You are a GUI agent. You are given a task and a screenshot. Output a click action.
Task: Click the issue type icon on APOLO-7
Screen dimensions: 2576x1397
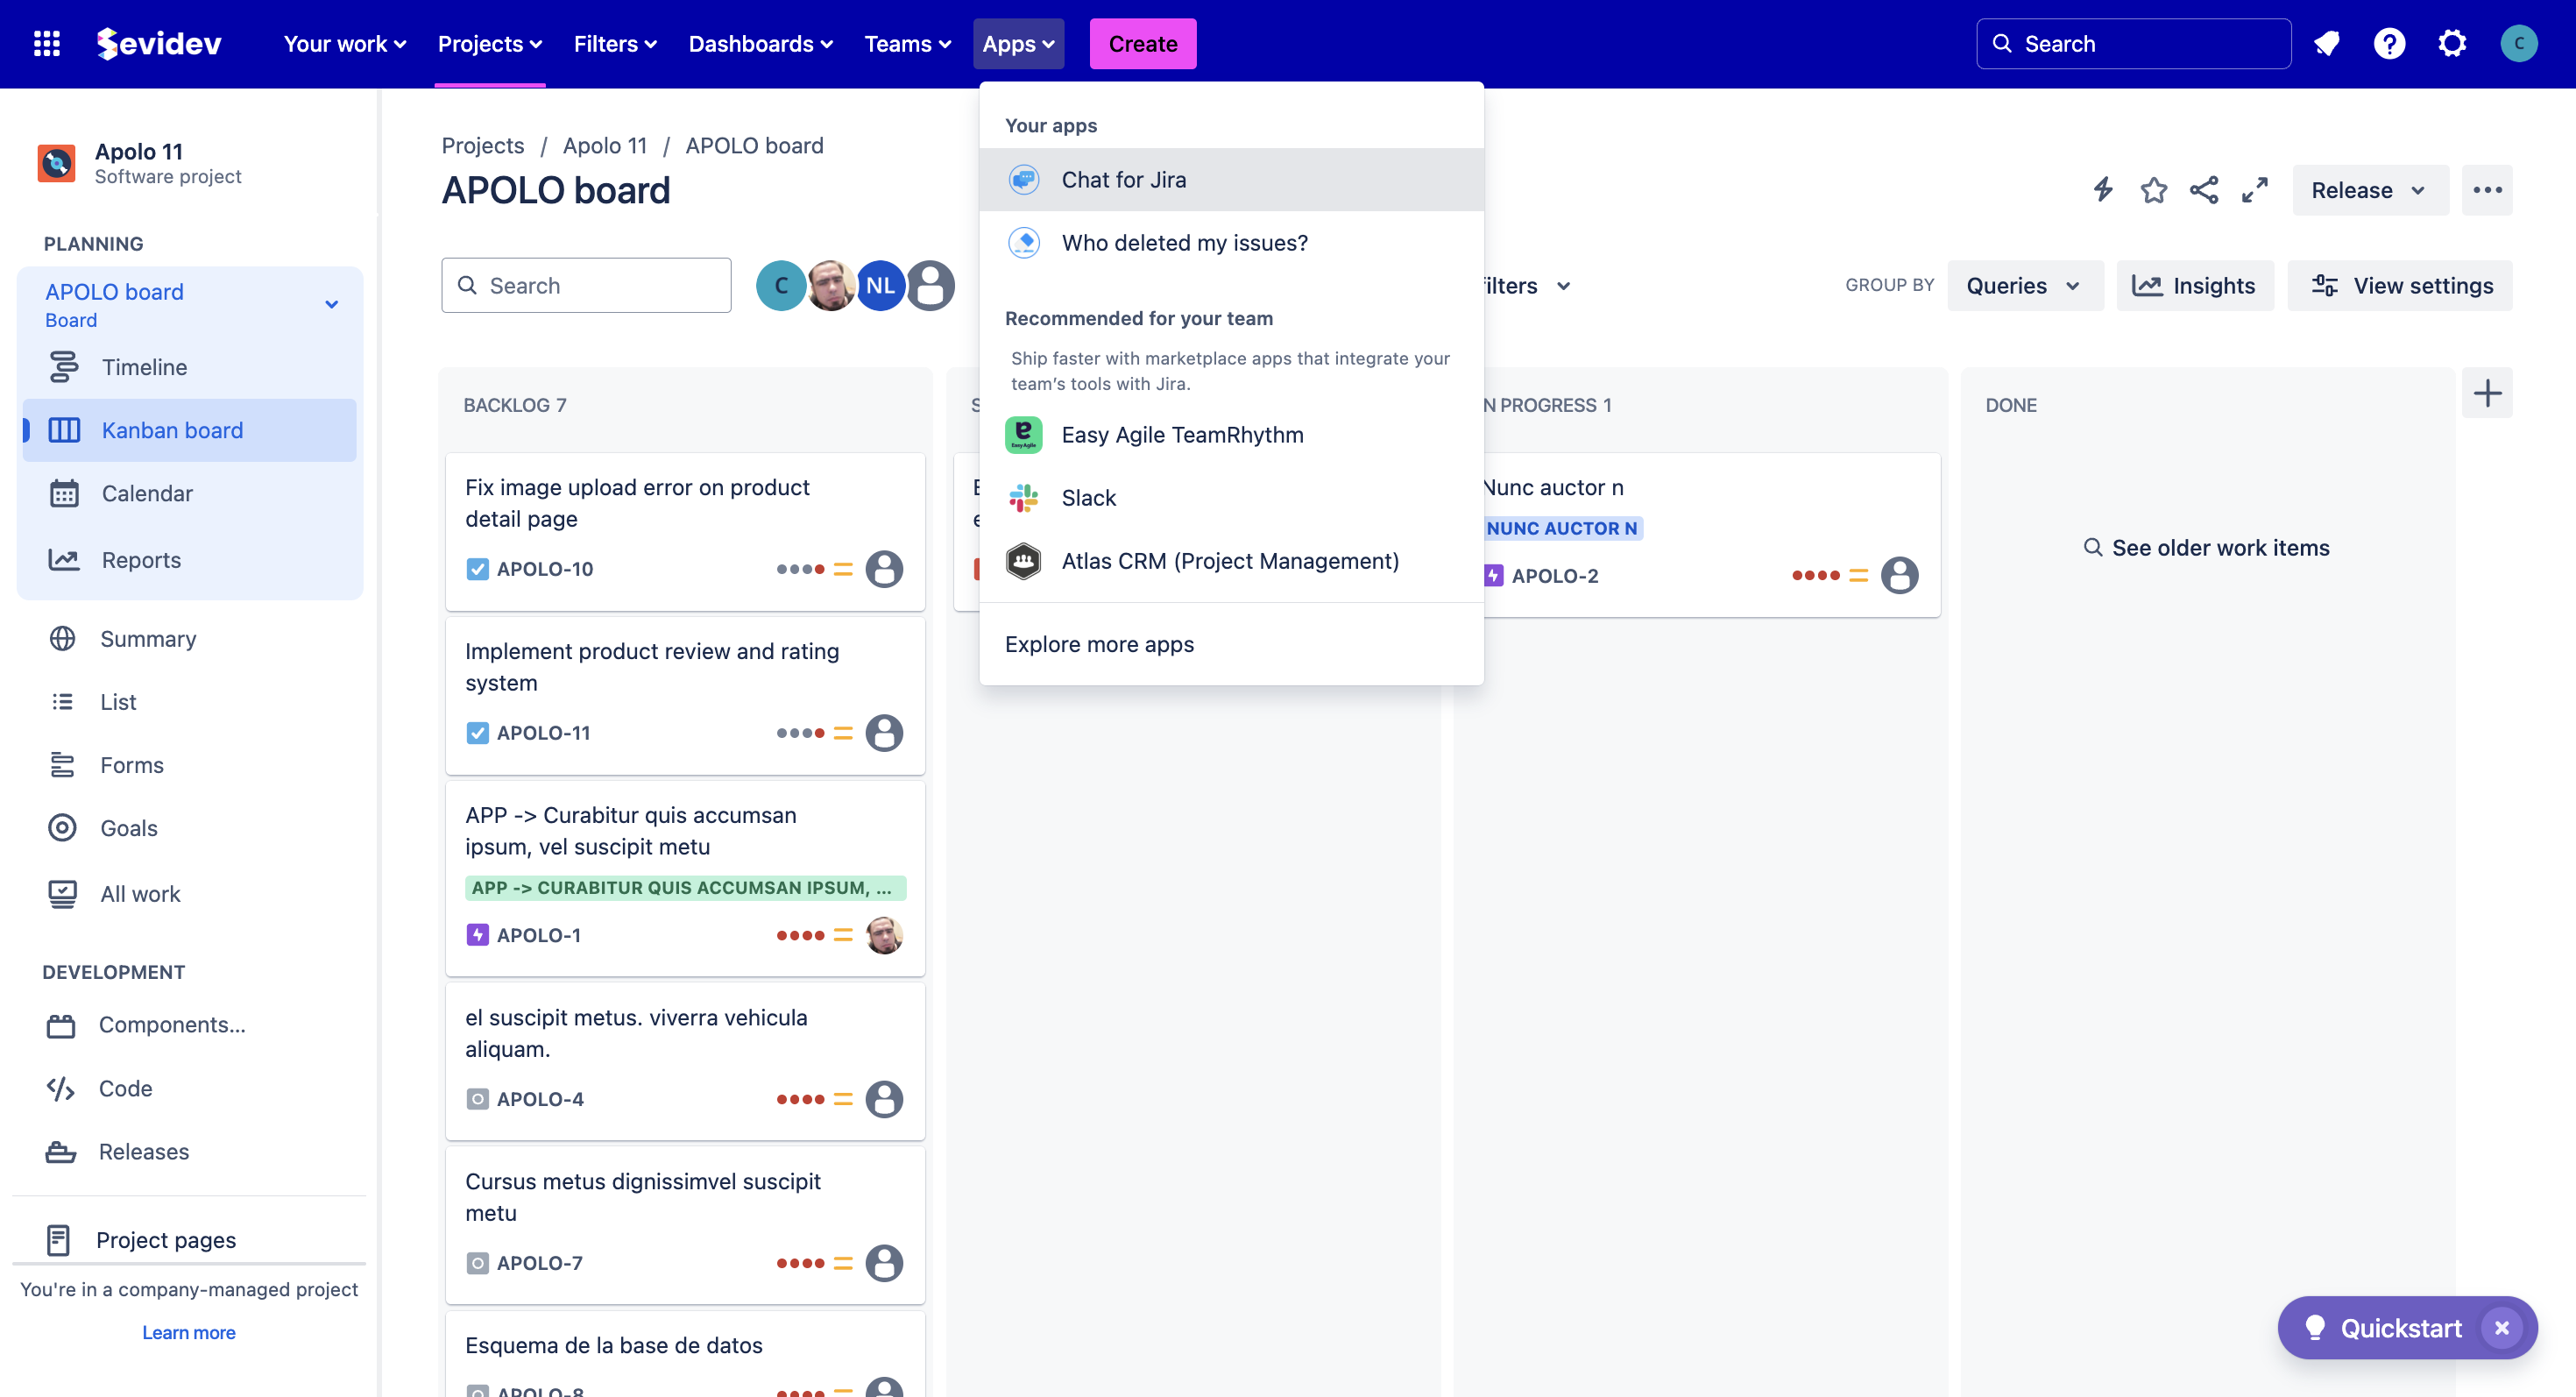tap(478, 1263)
